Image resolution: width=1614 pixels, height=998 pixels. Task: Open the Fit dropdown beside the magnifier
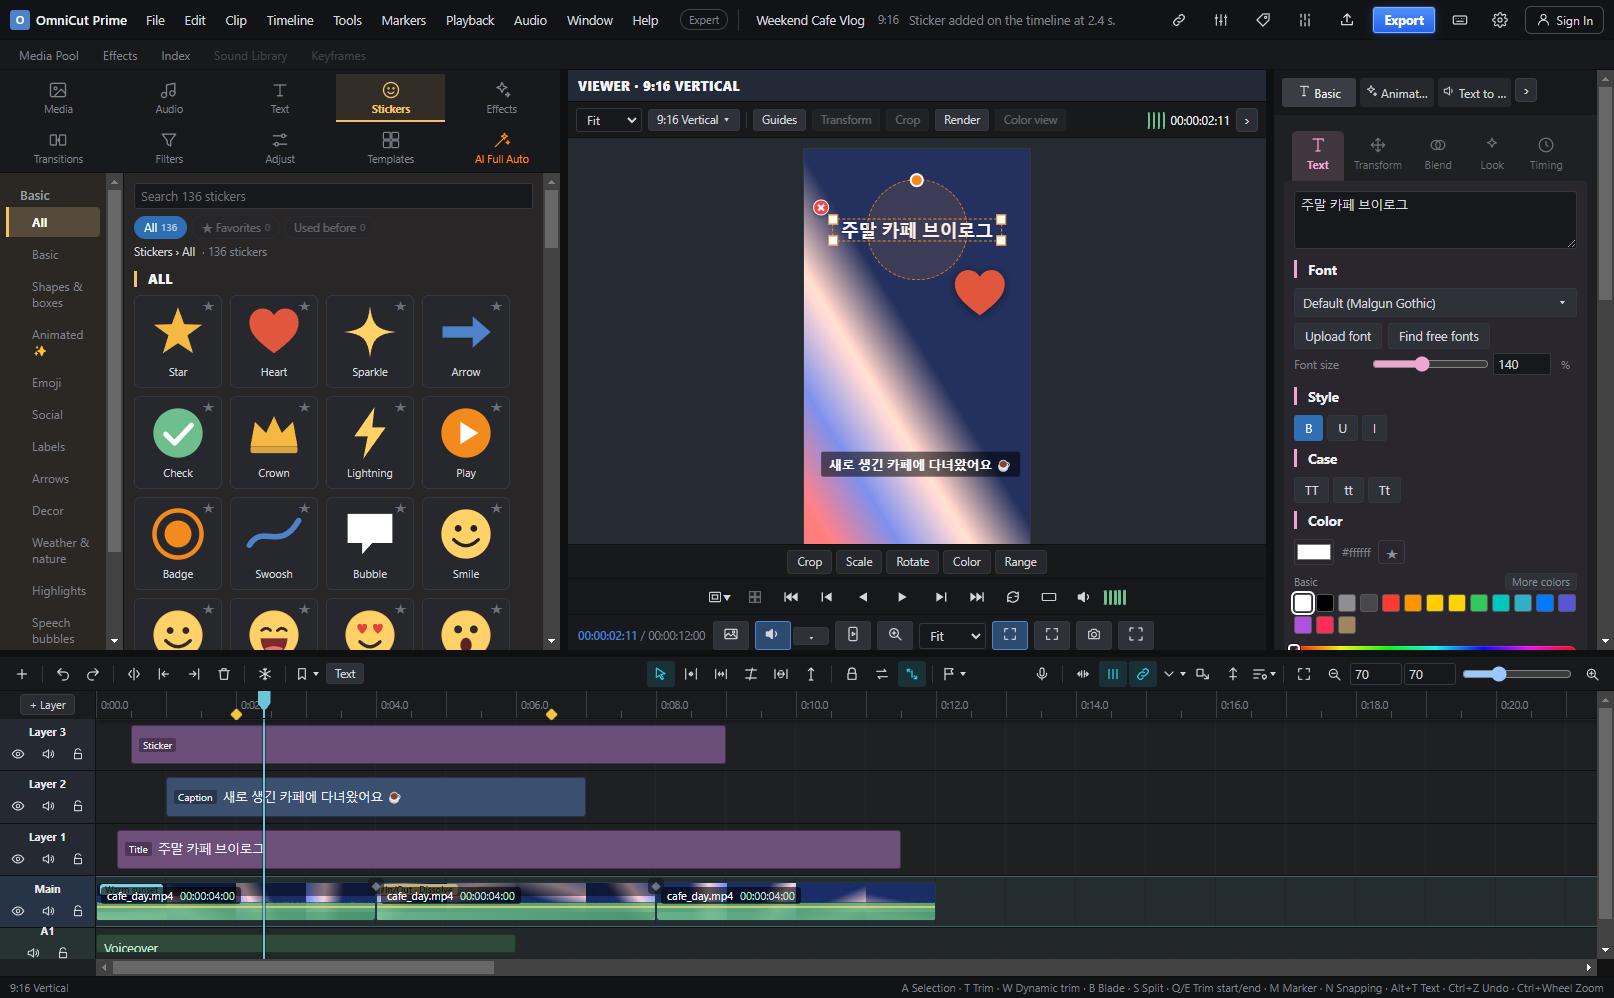click(x=952, y=636)
